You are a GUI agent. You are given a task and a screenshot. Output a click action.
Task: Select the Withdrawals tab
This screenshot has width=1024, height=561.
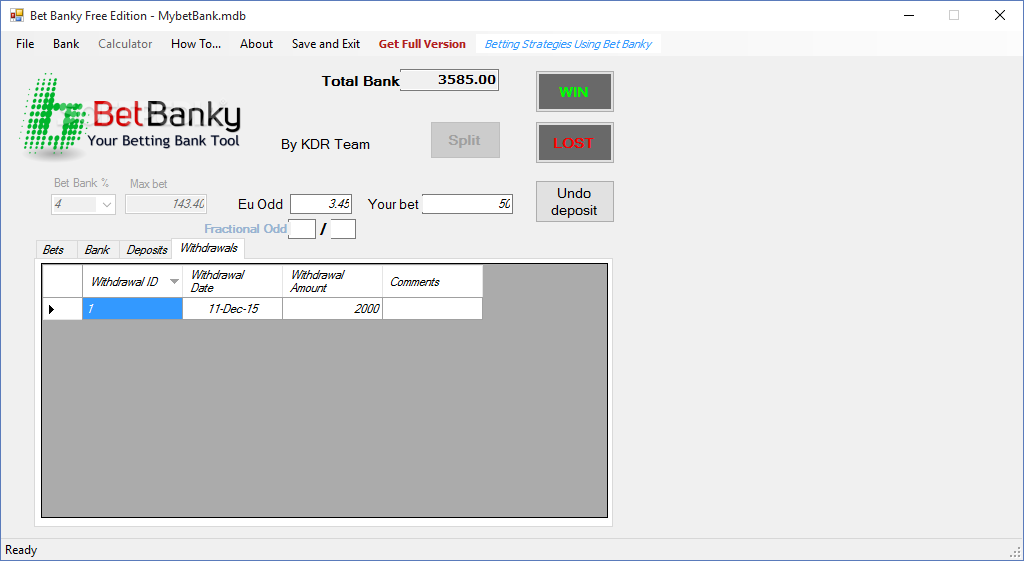pos(208,248)
